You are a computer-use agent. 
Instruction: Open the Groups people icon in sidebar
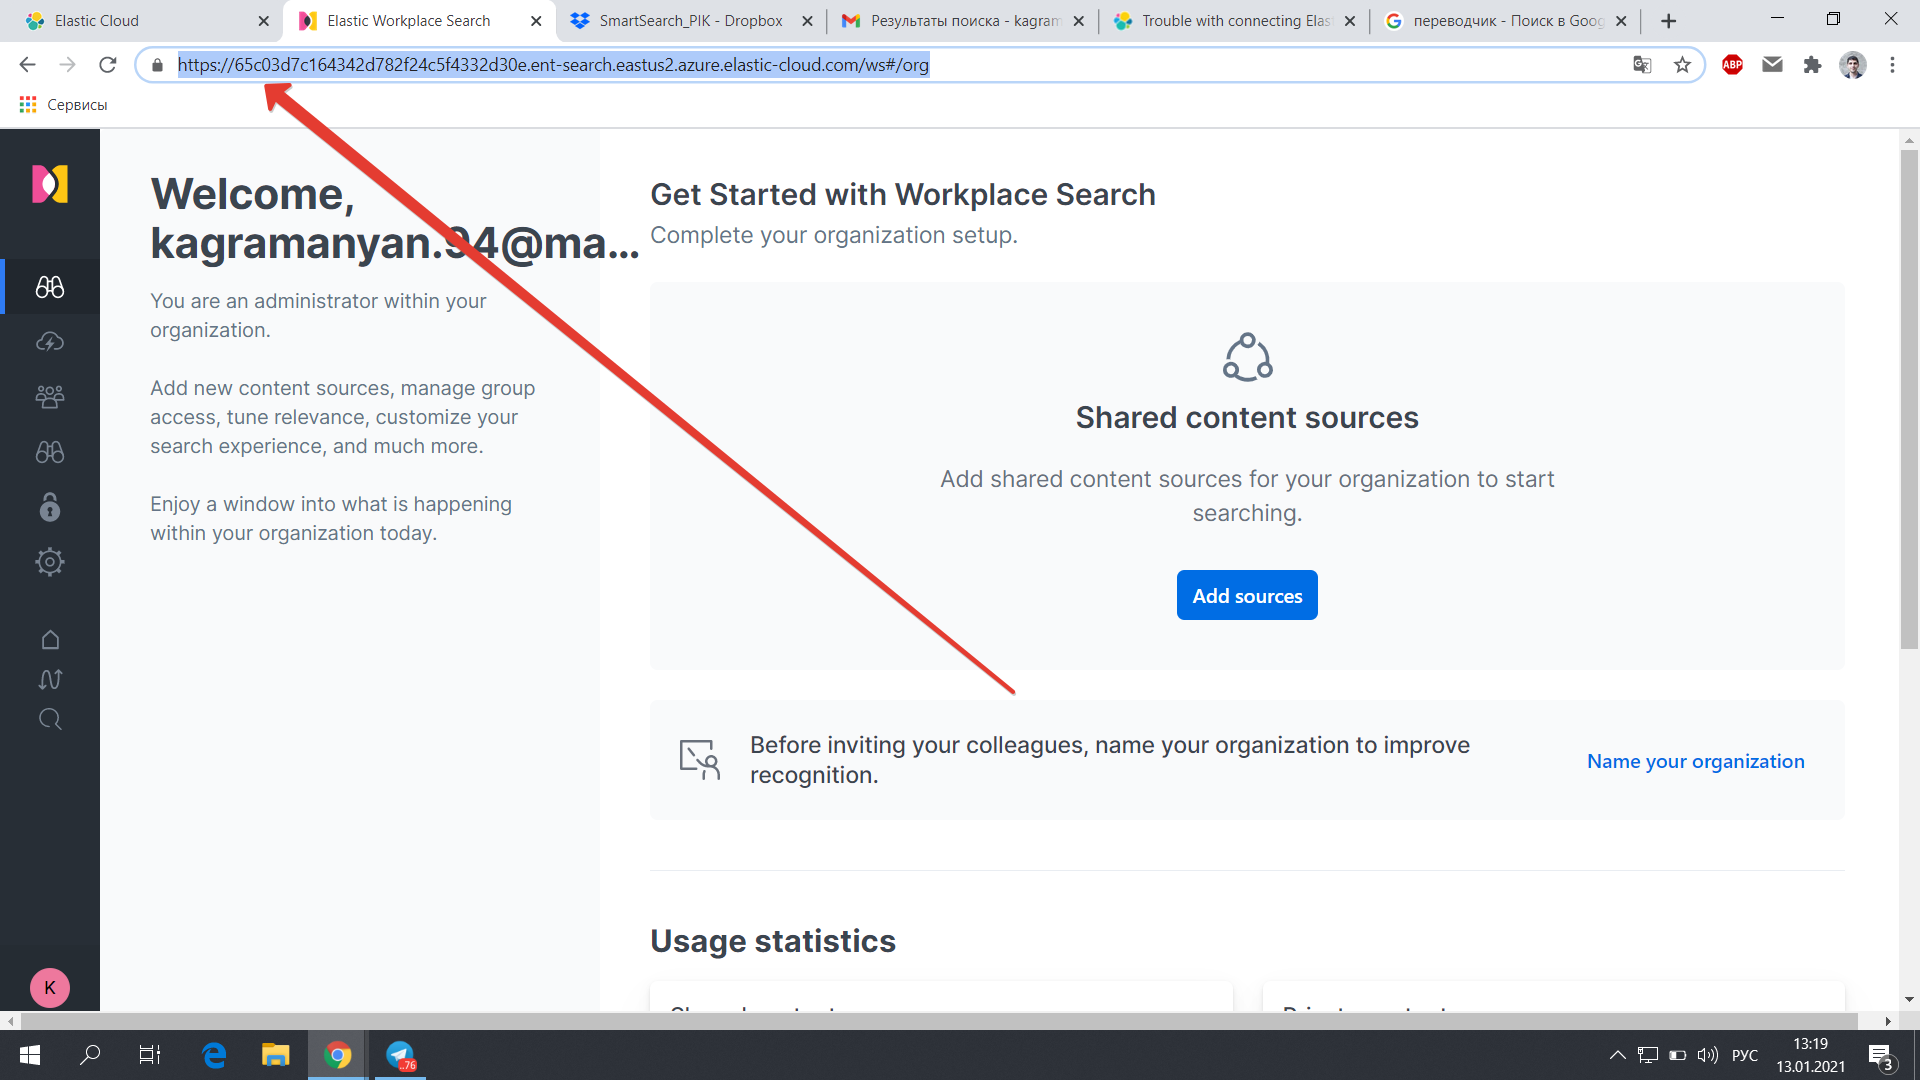click(50, 397)
